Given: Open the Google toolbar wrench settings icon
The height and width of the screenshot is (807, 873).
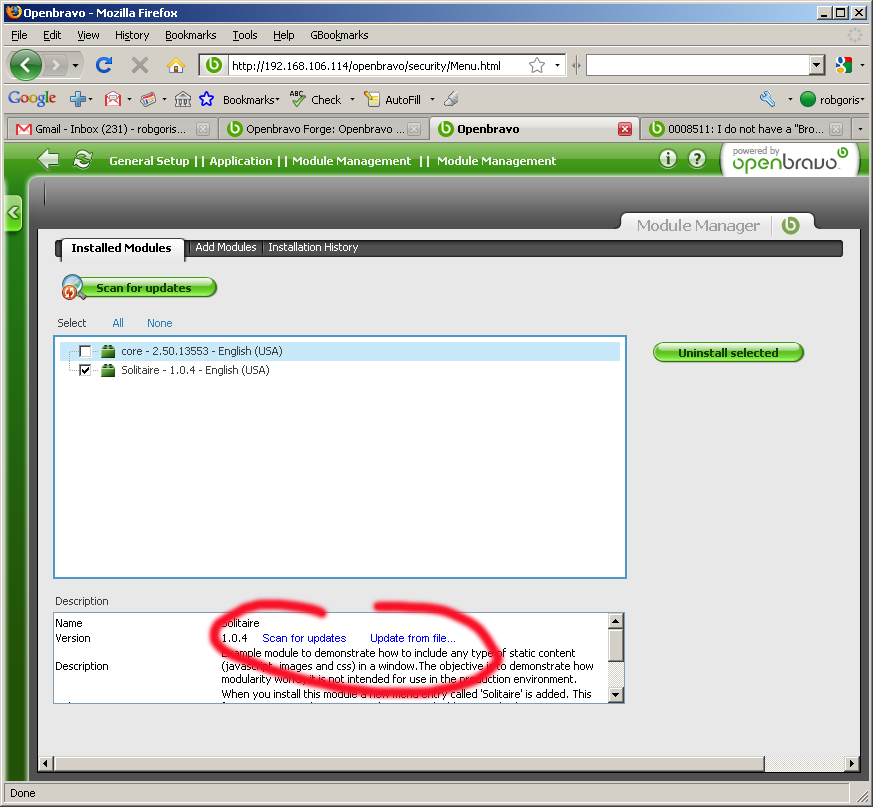Looking at the screenshot, I should pos(767,99).
